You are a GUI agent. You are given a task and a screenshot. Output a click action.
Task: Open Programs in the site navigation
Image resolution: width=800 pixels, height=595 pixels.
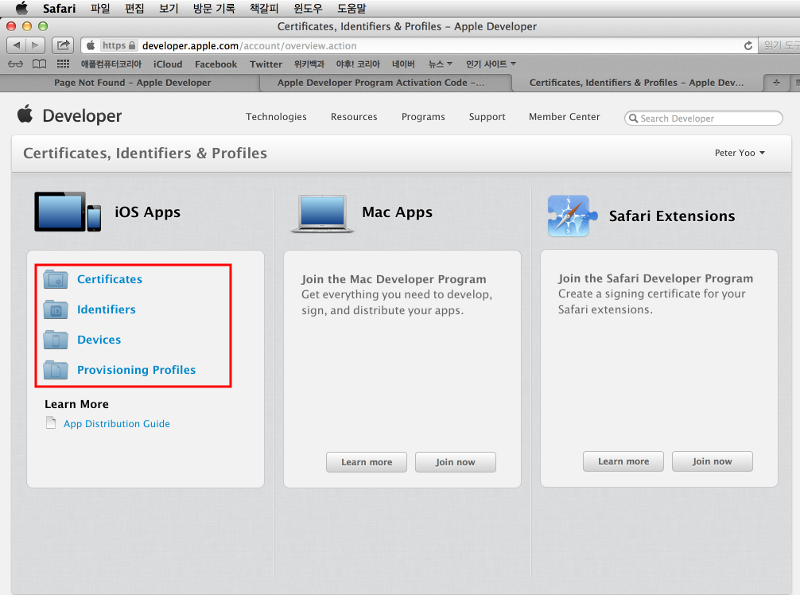[423, 116]
